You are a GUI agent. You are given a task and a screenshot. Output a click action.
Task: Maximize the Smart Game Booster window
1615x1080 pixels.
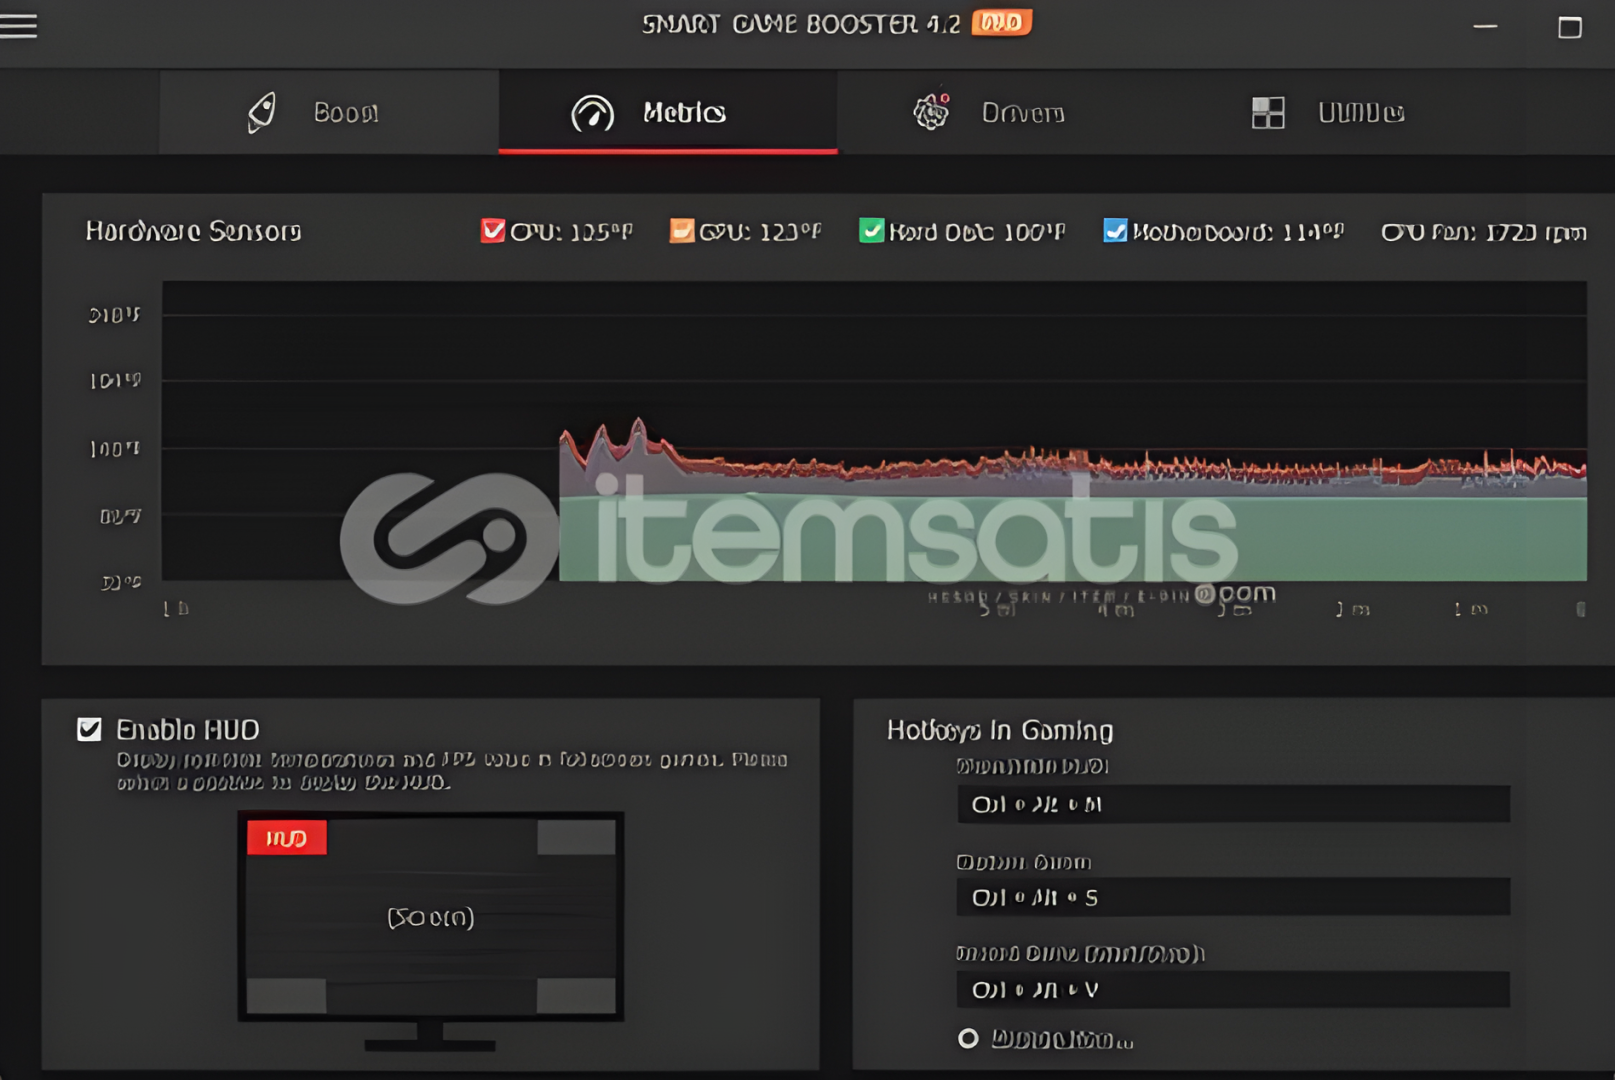tap(1570, 26)
